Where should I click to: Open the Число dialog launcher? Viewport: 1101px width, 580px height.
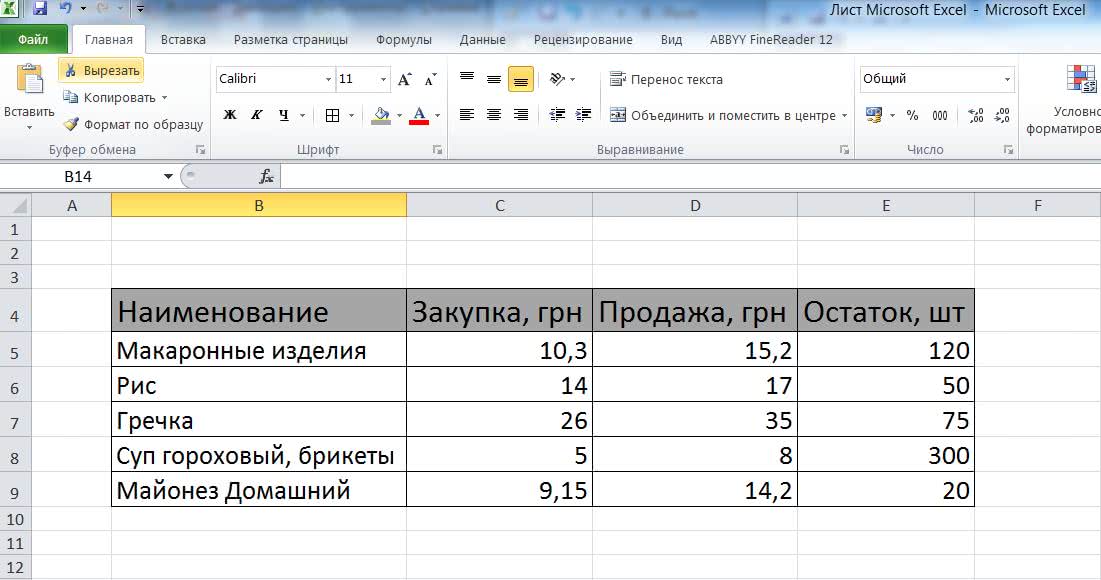[1008, 150]
